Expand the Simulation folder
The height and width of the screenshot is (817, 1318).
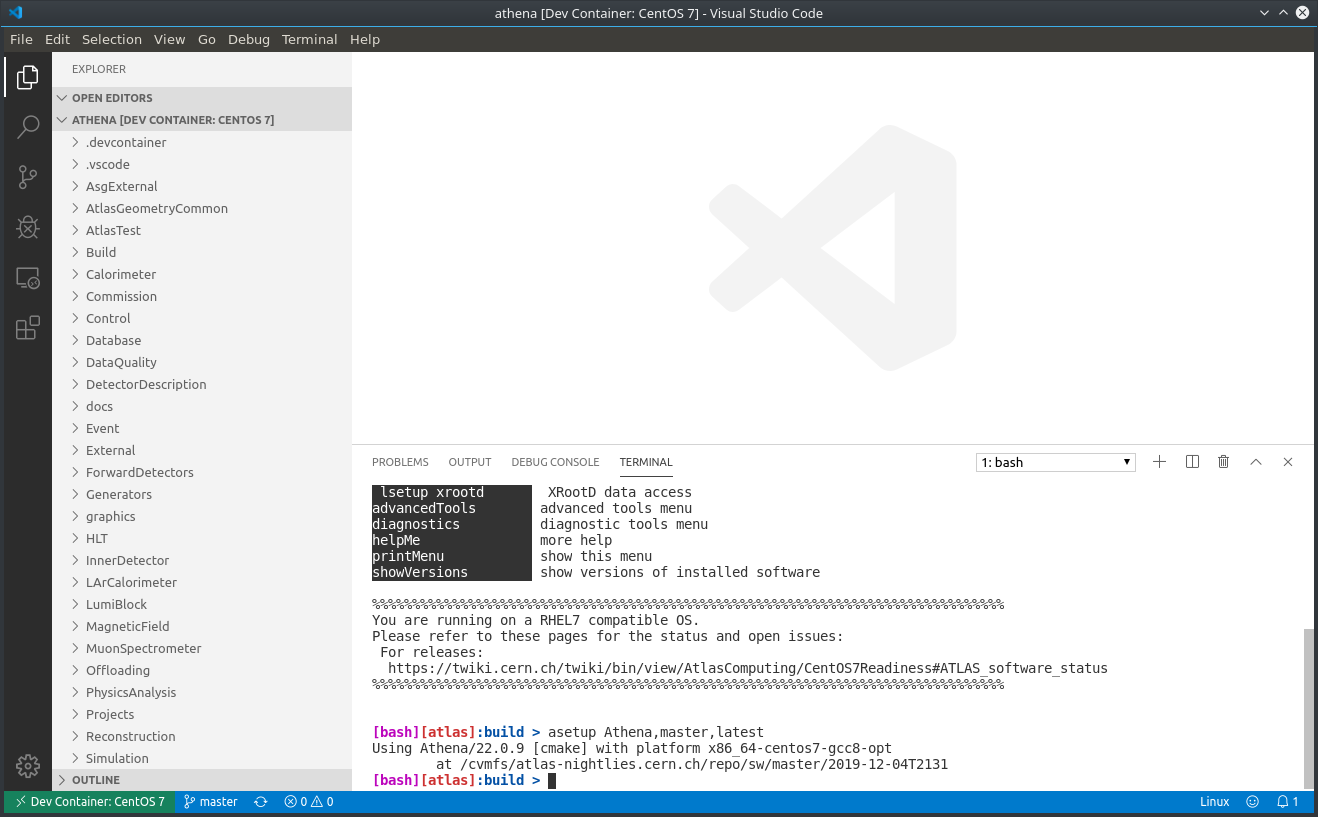(x=202, y=758)
